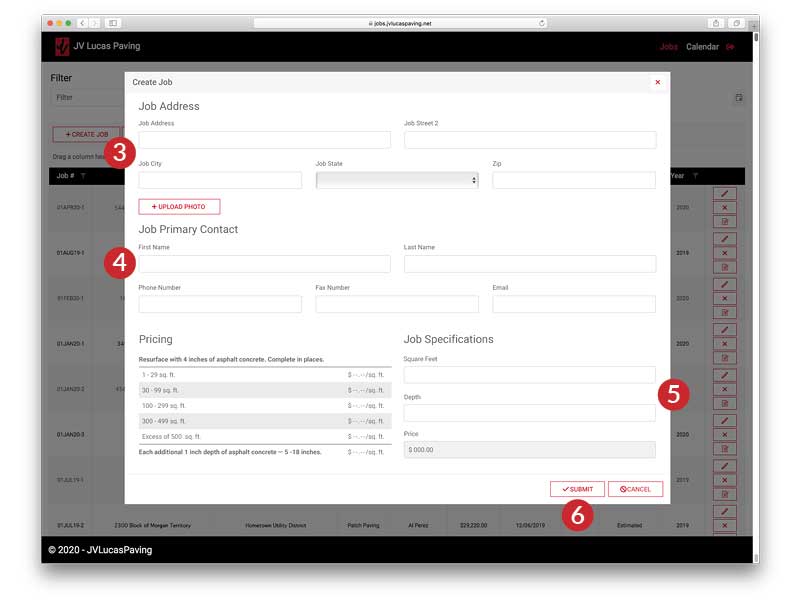Click the + CREATE JOB button
The image size is (800, 600).
click(x=85, y=133)
